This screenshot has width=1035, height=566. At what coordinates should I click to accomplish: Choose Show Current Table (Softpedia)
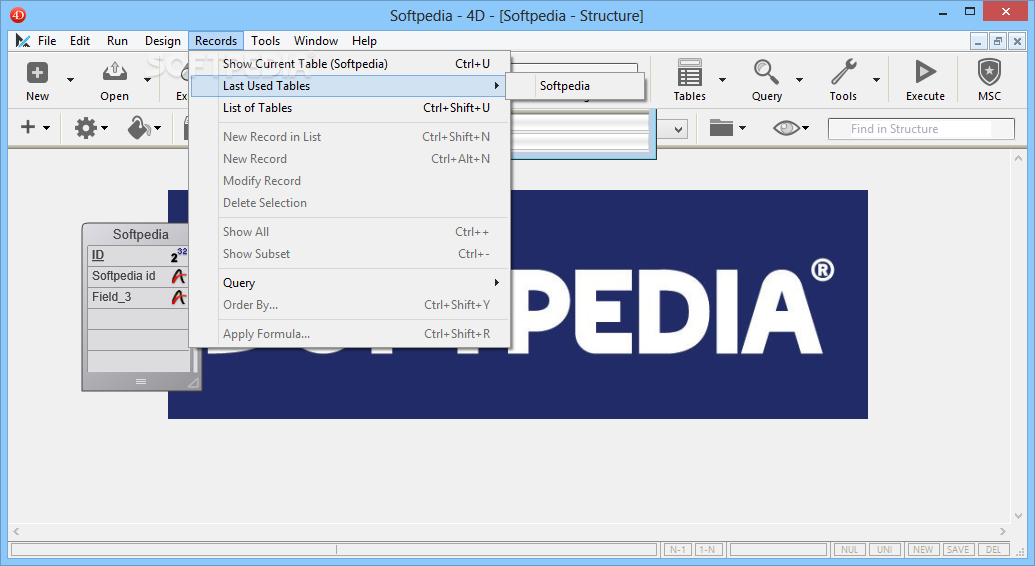tap(350, 64)
